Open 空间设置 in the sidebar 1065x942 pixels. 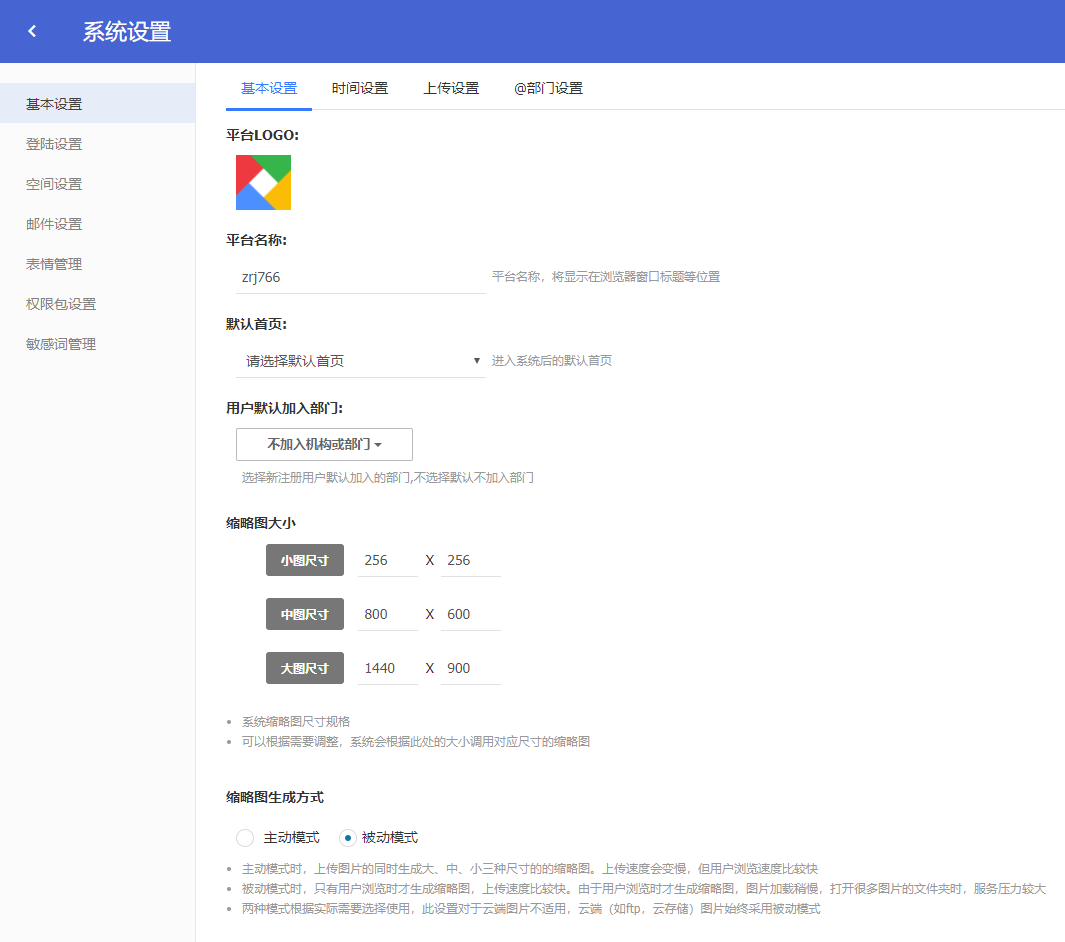tap(54, 184)
